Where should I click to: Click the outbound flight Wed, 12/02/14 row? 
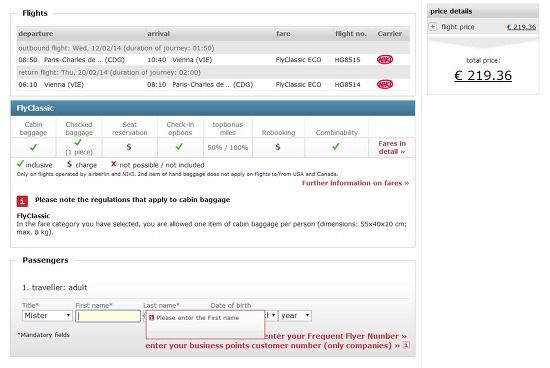(x=213, y=48)
